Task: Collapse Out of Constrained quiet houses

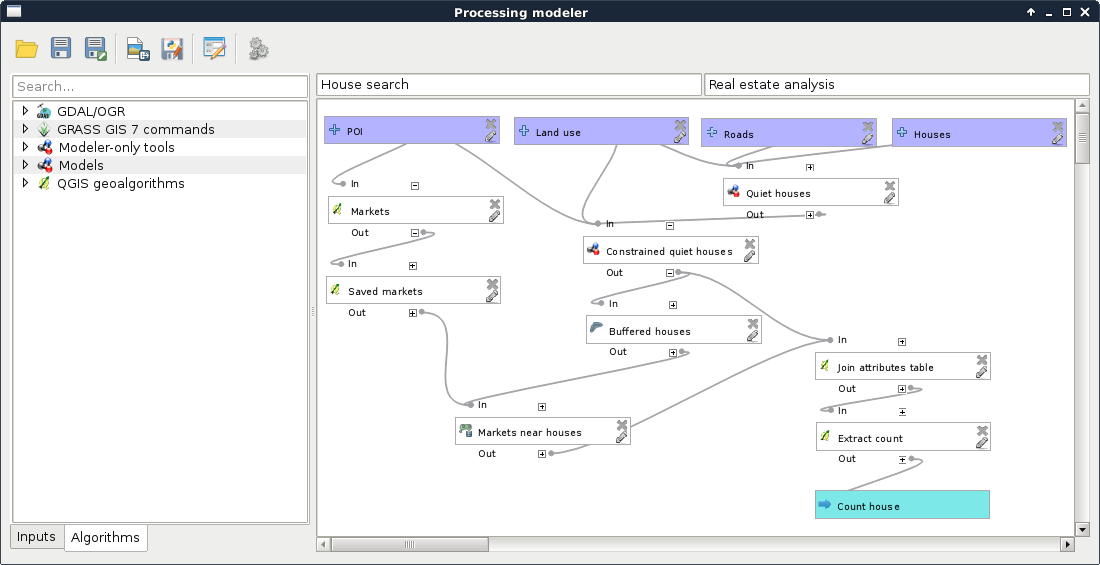Action: [670, 273]
